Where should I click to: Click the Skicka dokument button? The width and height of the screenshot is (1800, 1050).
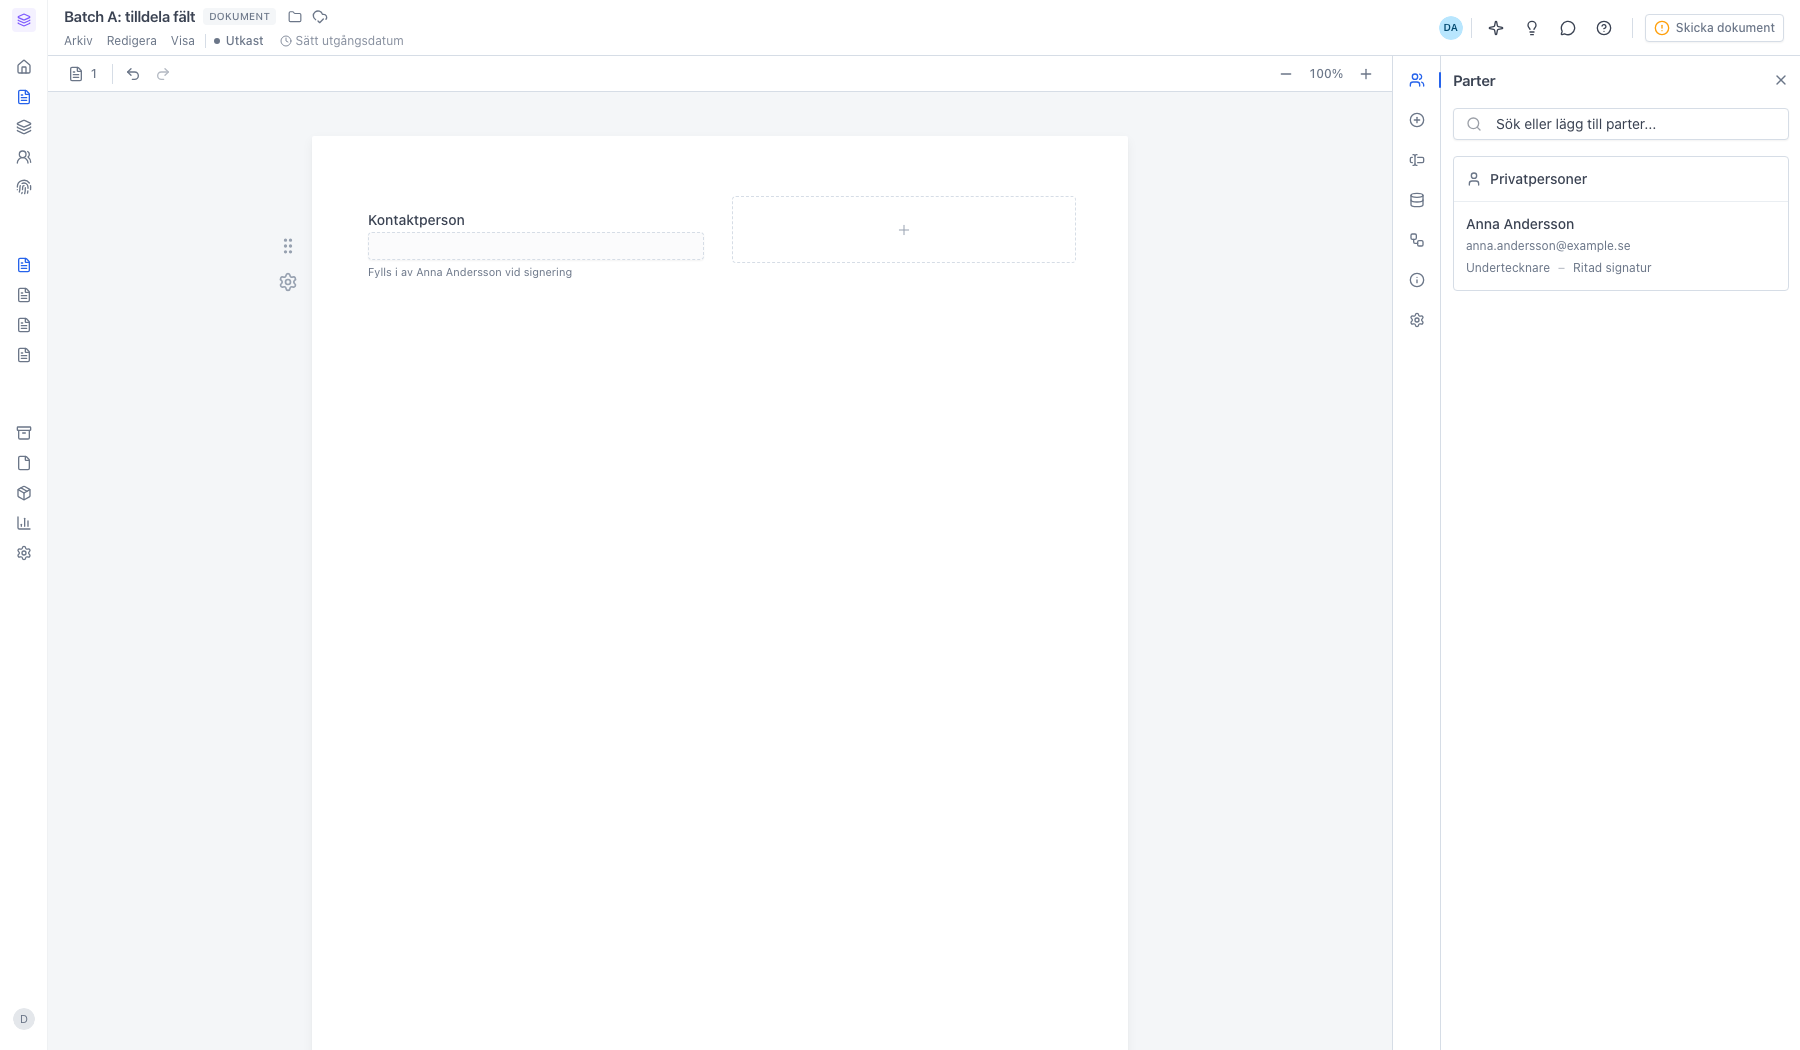(x=1714, y=28)
